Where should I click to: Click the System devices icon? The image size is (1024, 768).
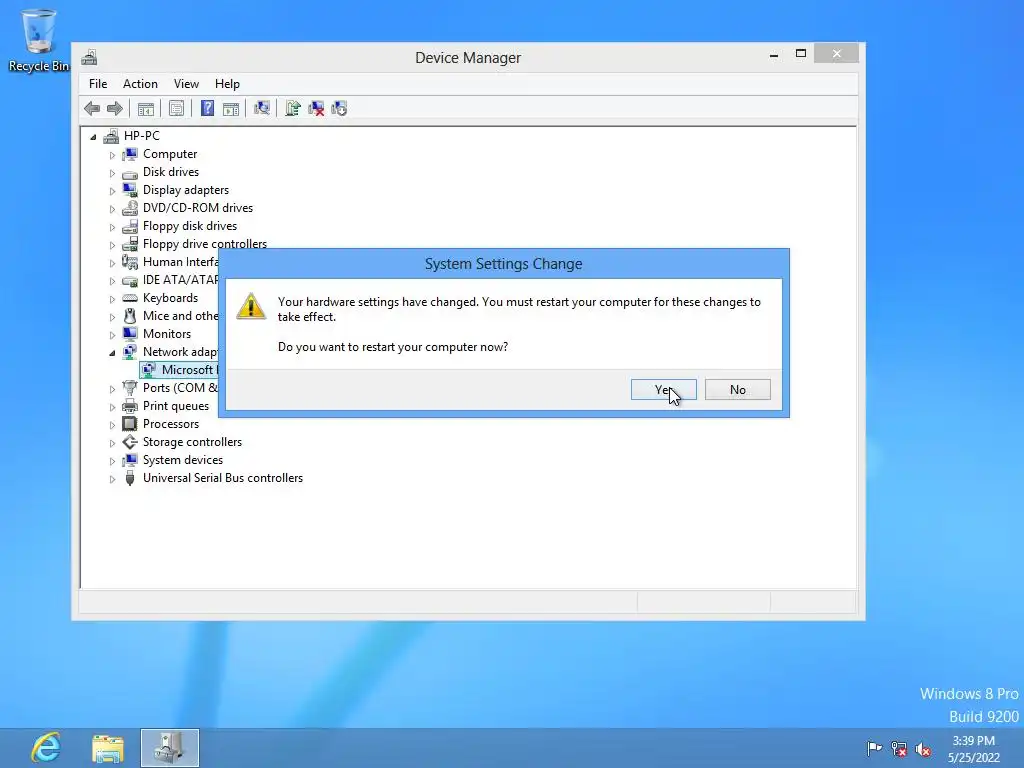coord(130,460)
